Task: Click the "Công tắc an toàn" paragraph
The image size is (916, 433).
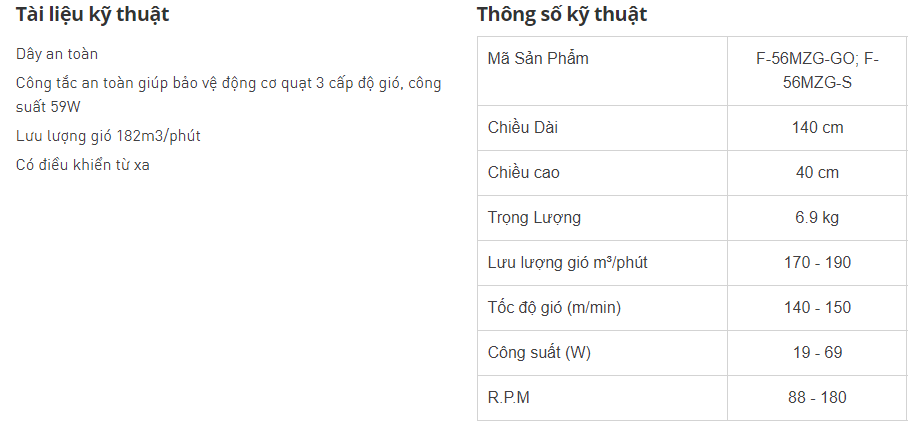Action: [x=228, y=93]
